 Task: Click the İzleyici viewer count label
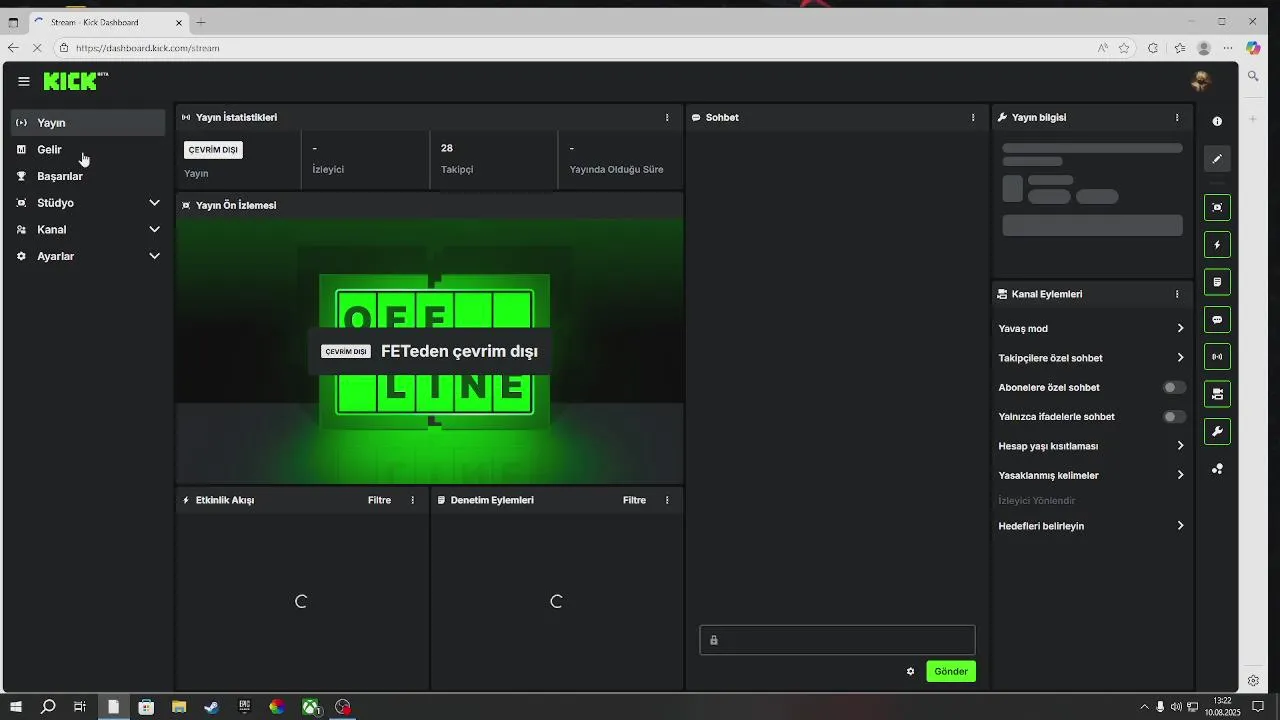tap(328, 170)
